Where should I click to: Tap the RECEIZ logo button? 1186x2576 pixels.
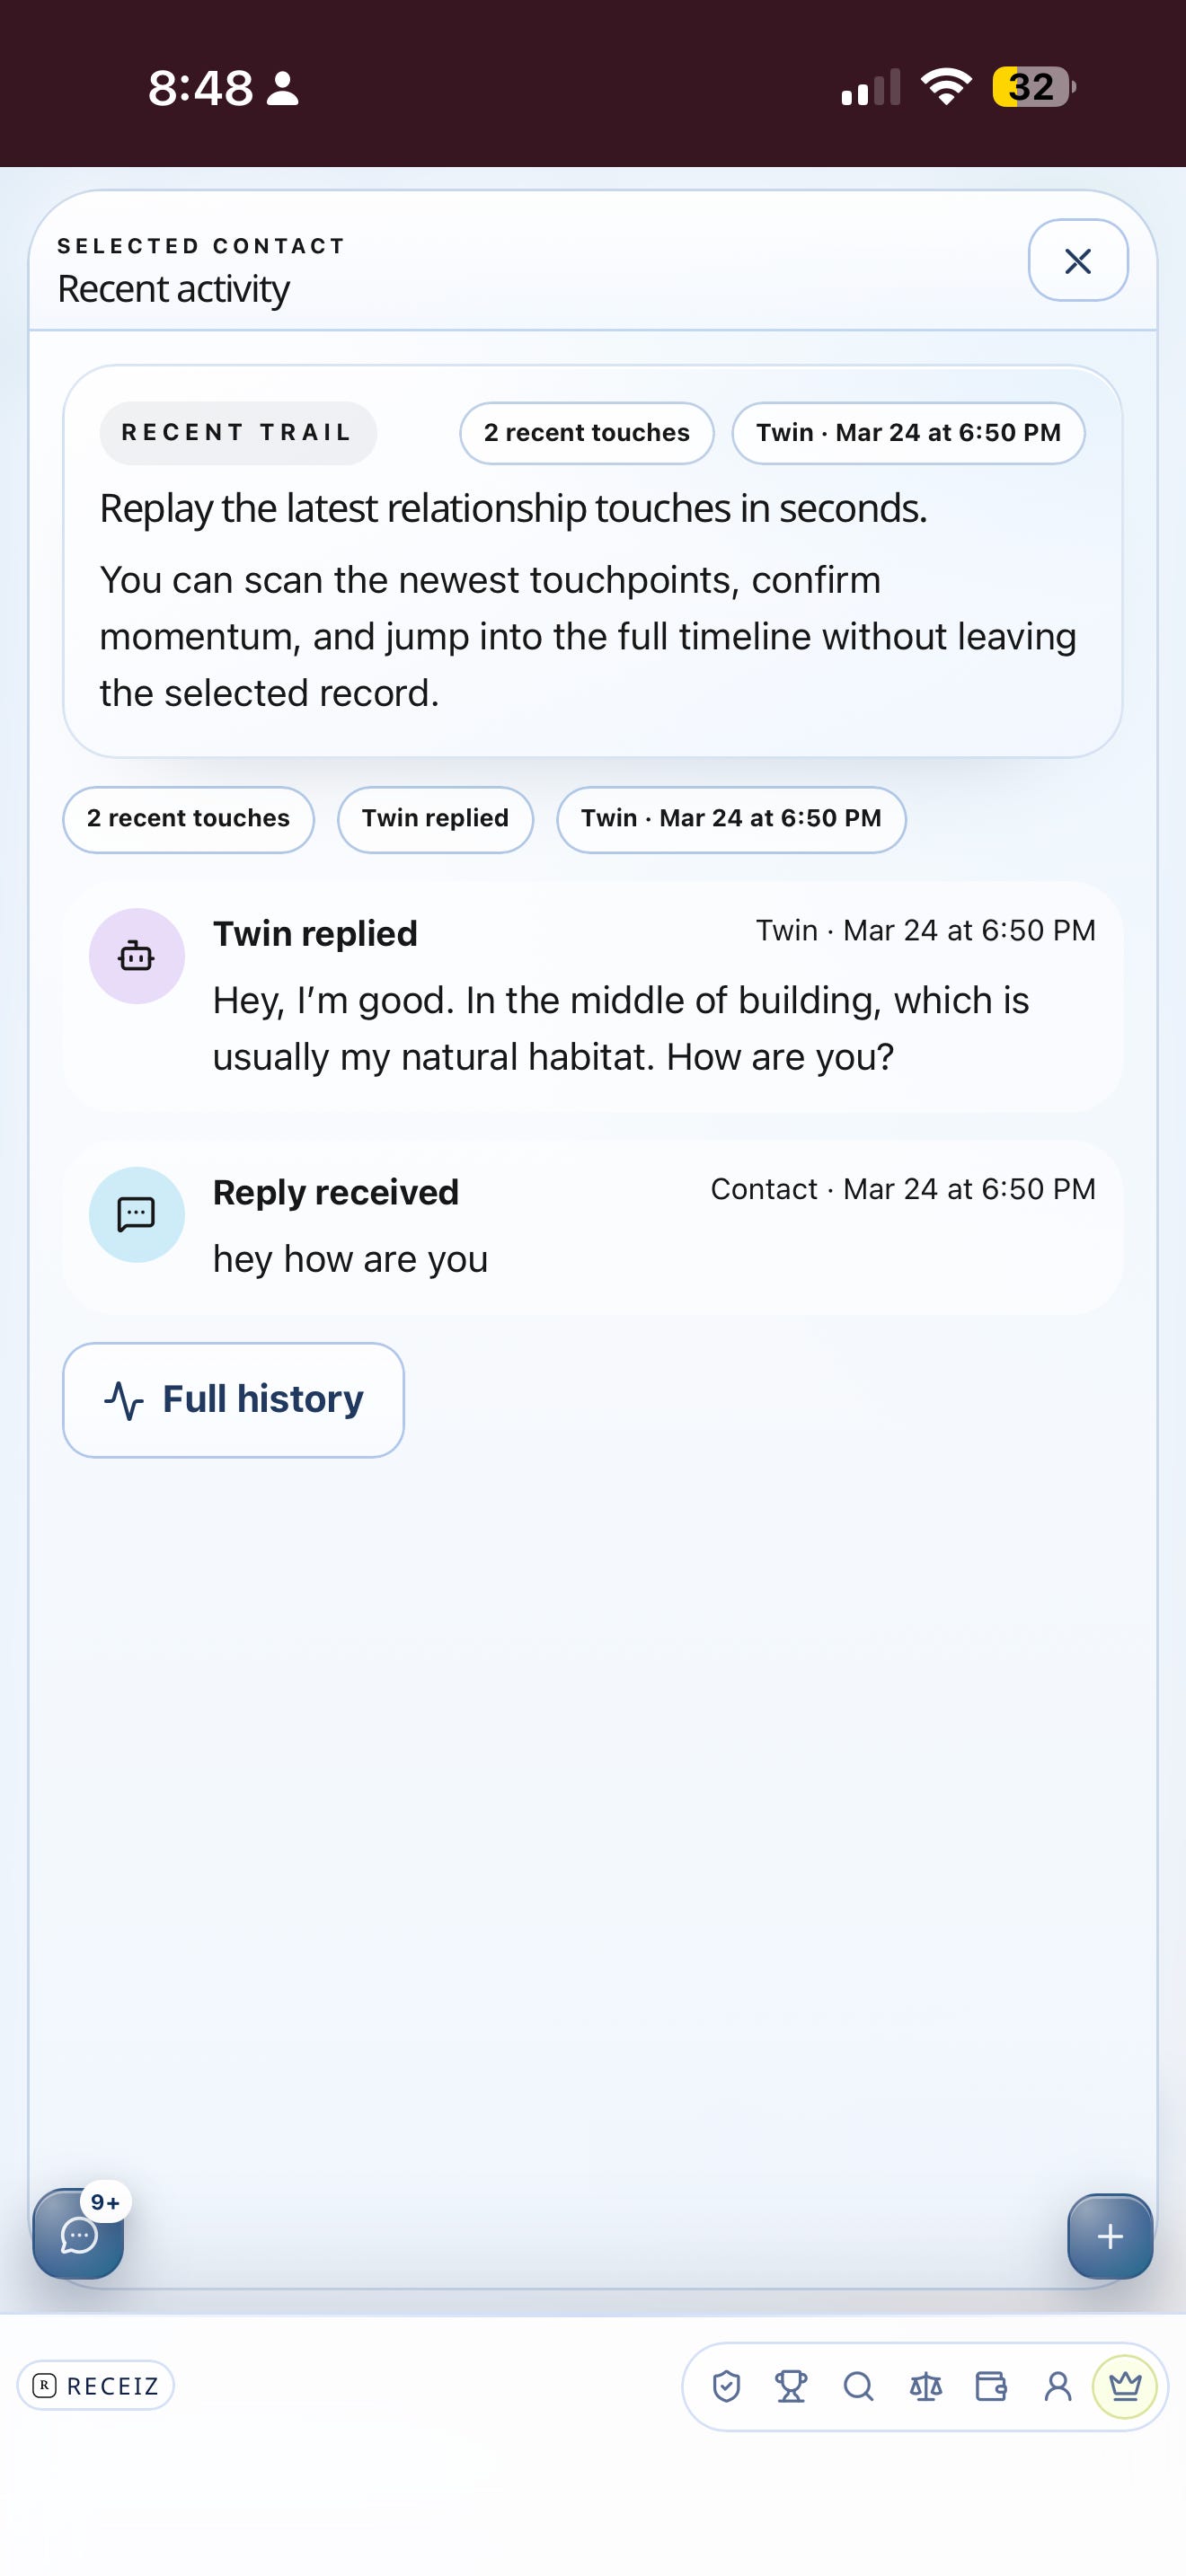coord(96,2386)
